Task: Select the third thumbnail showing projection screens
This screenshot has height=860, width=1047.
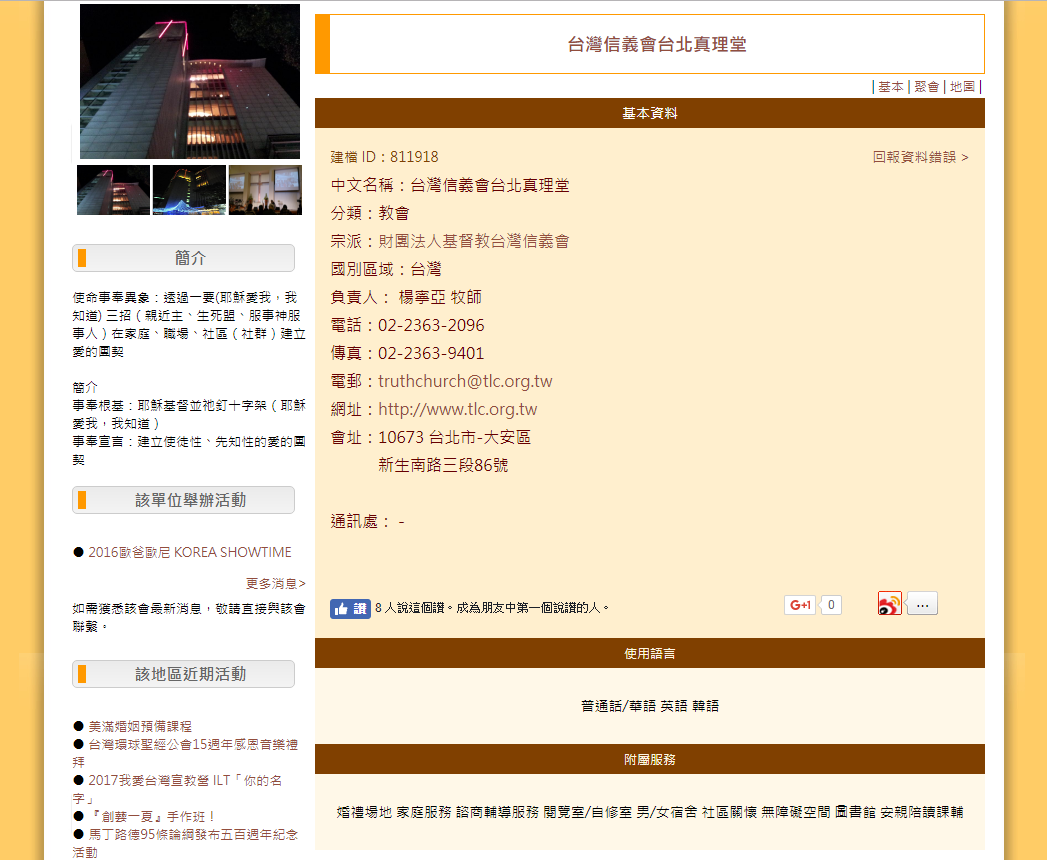Action: point(265,190)
